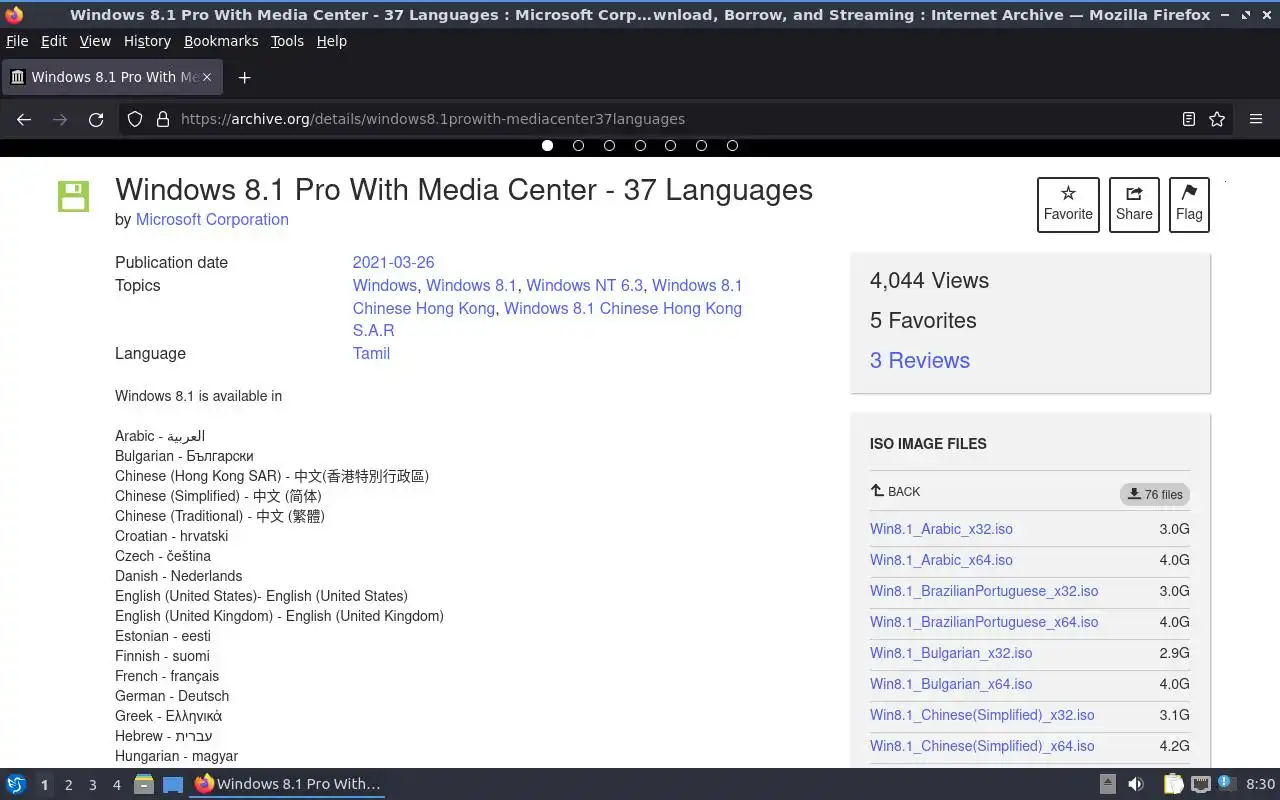1280x800 pixels.
Task: Open the single-word Windows topic link
Action: click(x=384, y=285)
